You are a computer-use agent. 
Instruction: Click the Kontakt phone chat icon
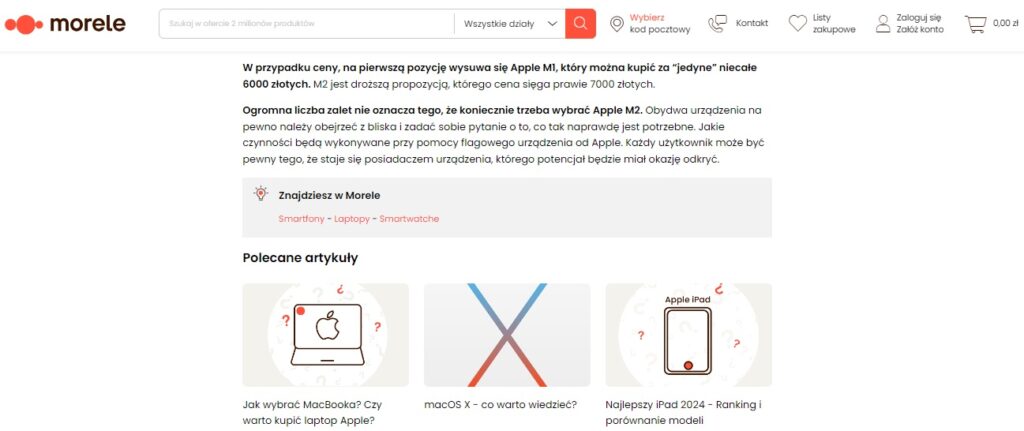tap(717, 24)
